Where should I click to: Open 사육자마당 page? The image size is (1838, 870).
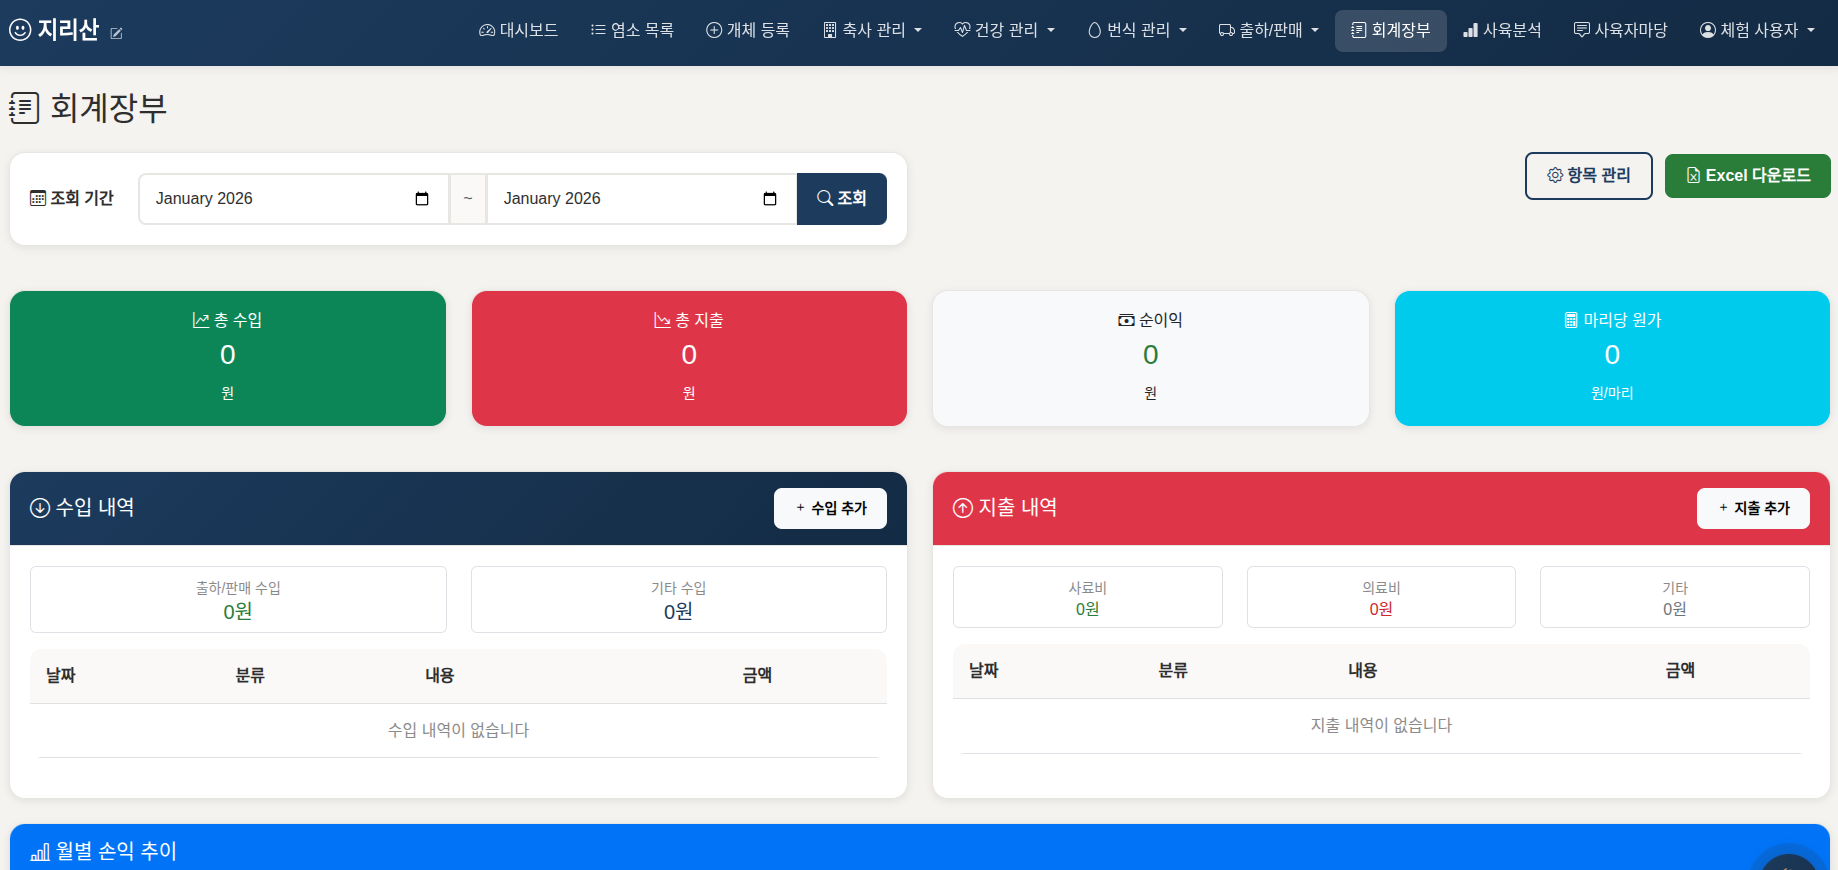[x=1620, y=30]
